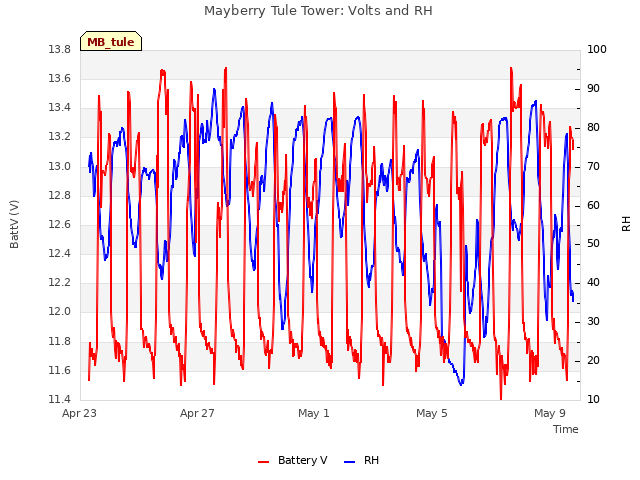
Task: Toggle the Battery V legend entry
Action: (x=293, y=460)
